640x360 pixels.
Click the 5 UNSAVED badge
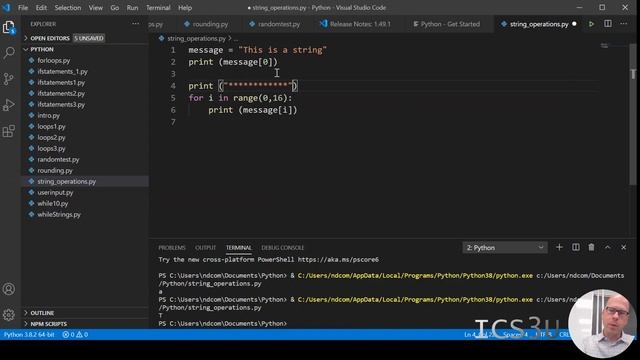coord(89,38)
